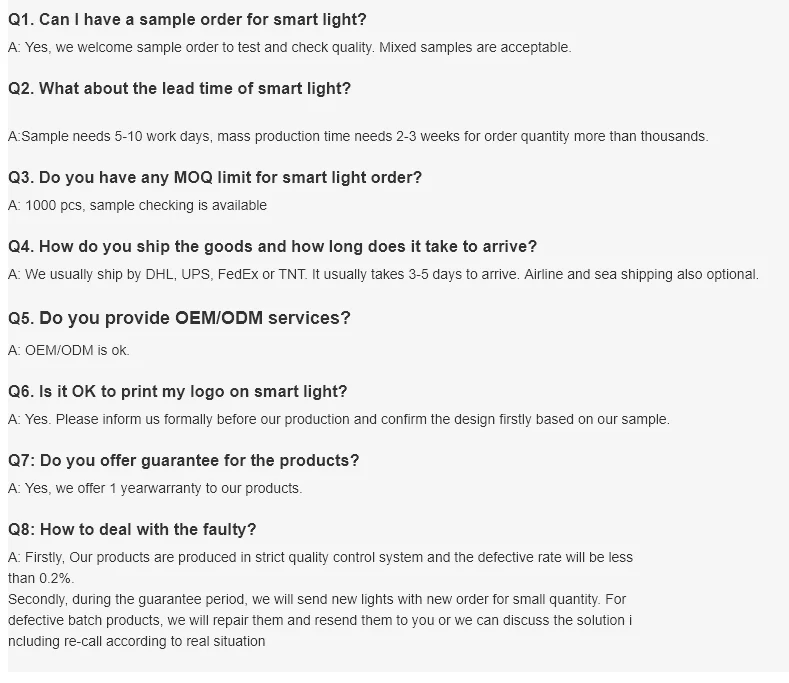Click the line about strict quality control system

321,558
